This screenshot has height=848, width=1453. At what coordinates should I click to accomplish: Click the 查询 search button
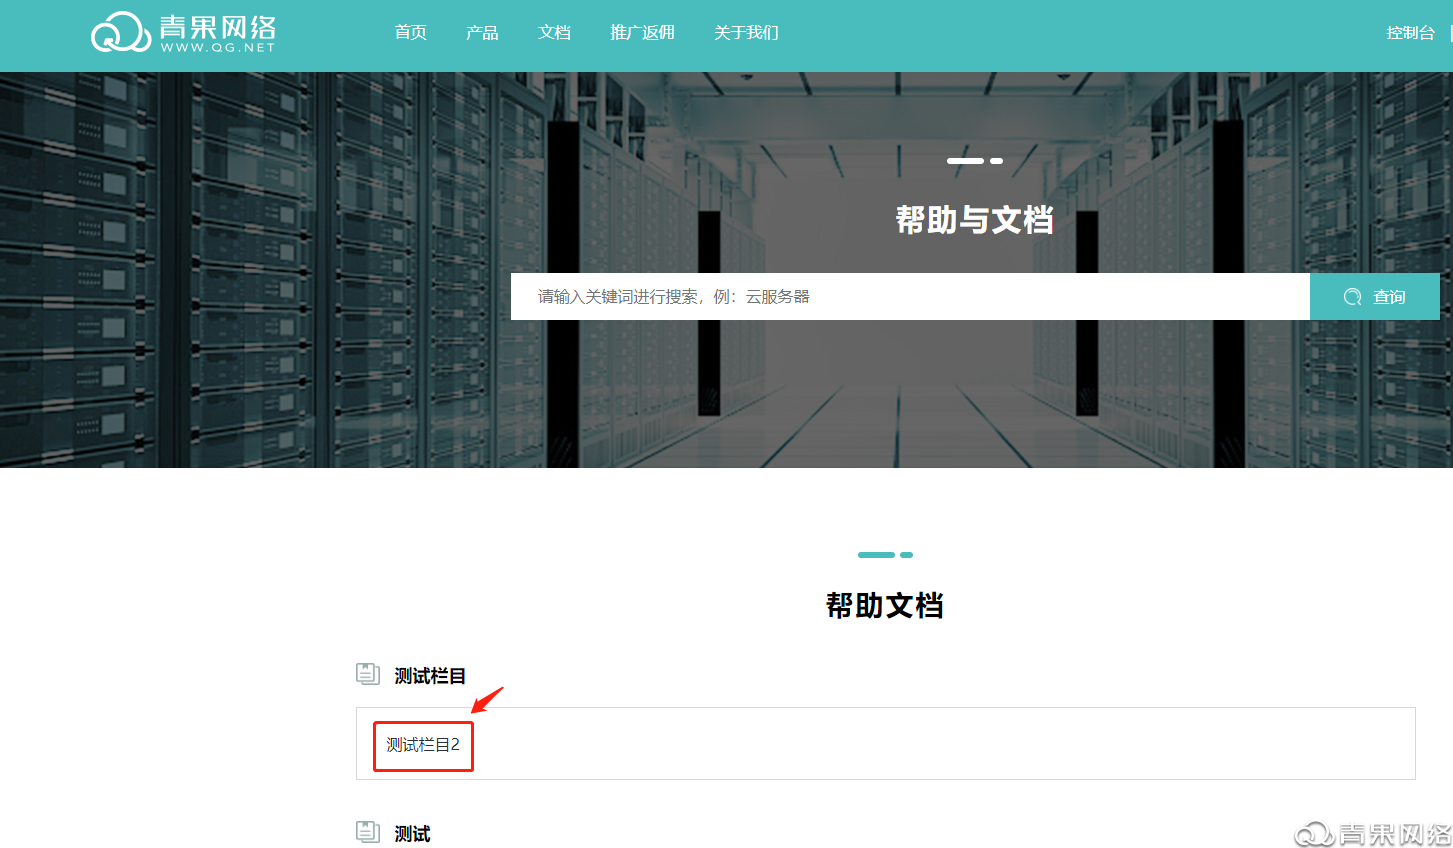(1375, 297)
